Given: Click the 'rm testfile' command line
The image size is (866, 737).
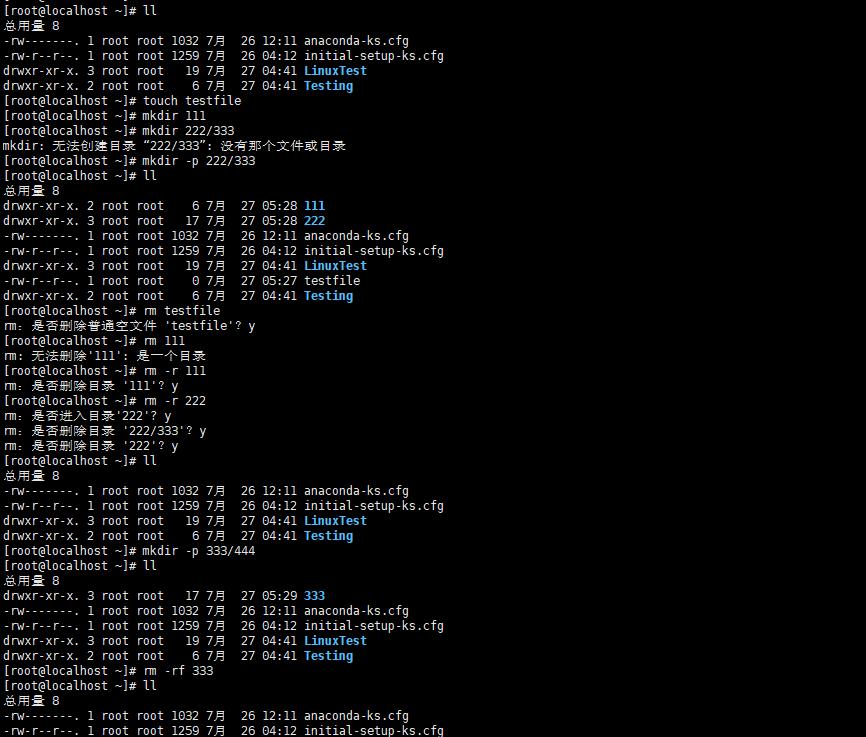Looking at the screenshot, I should coord(181,311).
